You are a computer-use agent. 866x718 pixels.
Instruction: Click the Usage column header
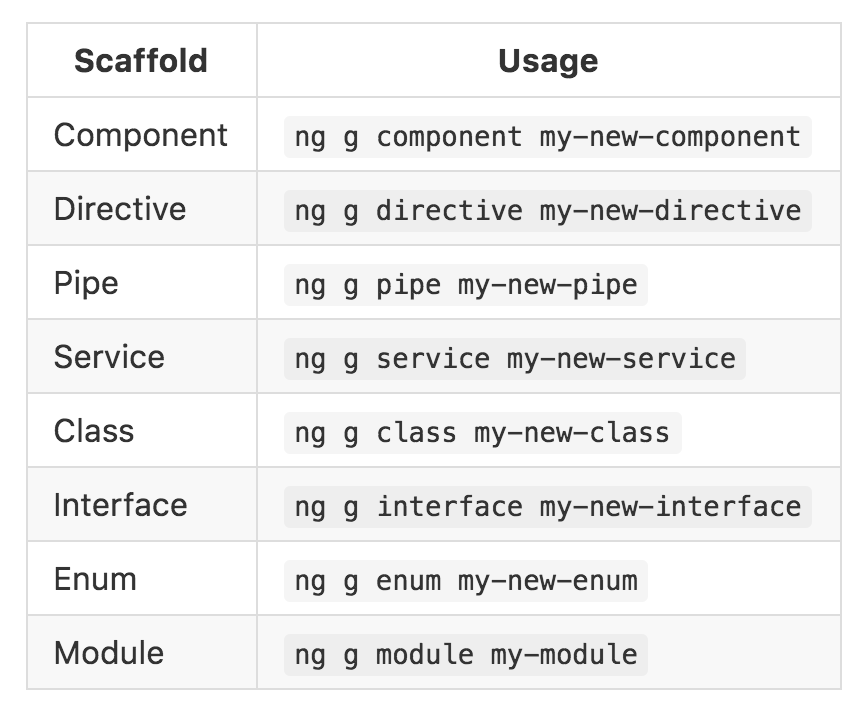pos(547,61)
